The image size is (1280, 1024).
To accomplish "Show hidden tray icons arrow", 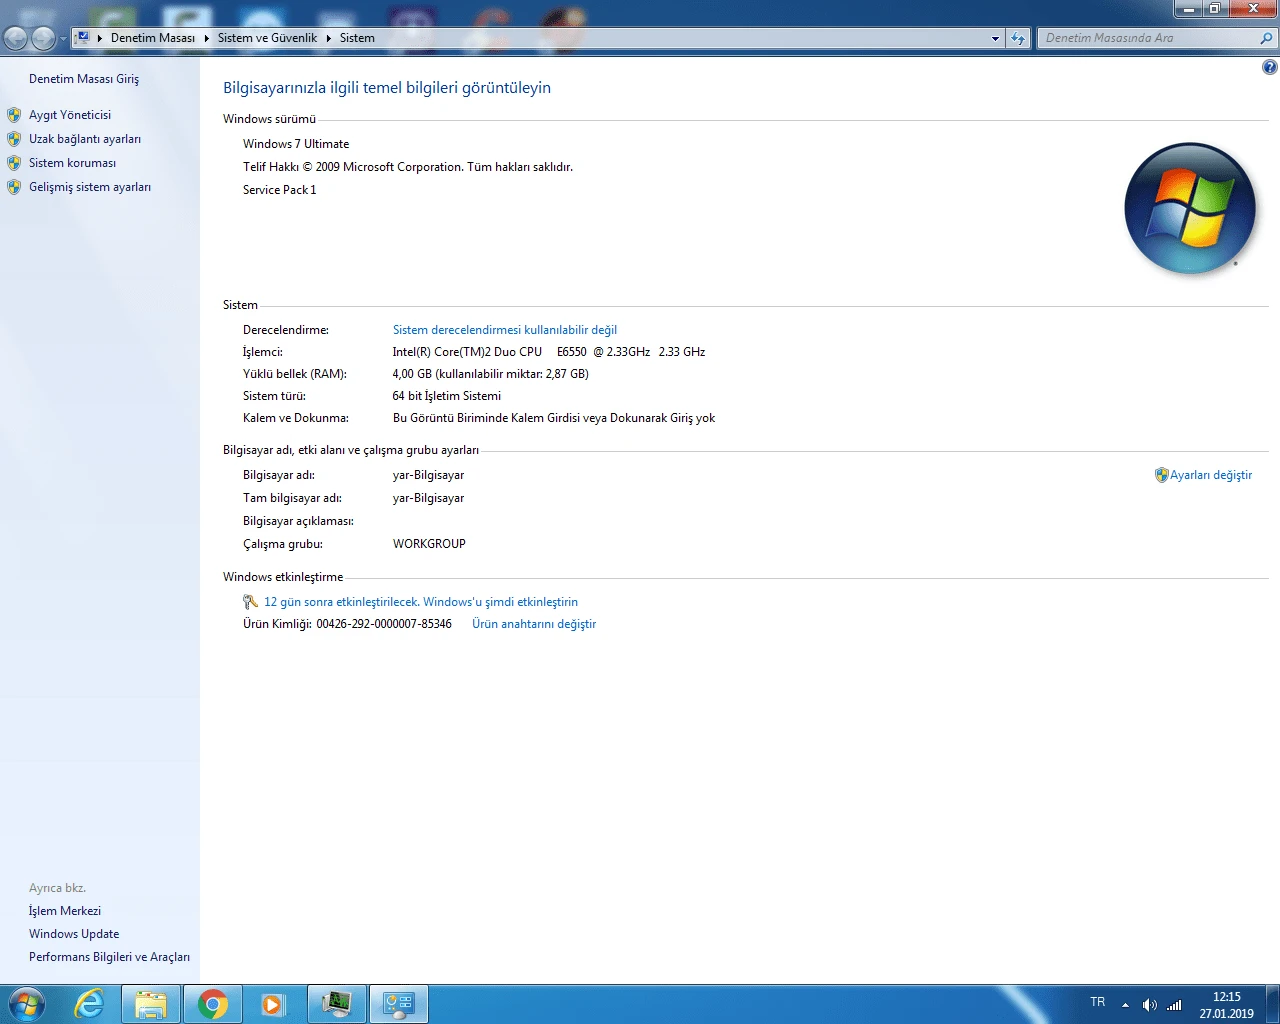I will click(1125, 1005).
